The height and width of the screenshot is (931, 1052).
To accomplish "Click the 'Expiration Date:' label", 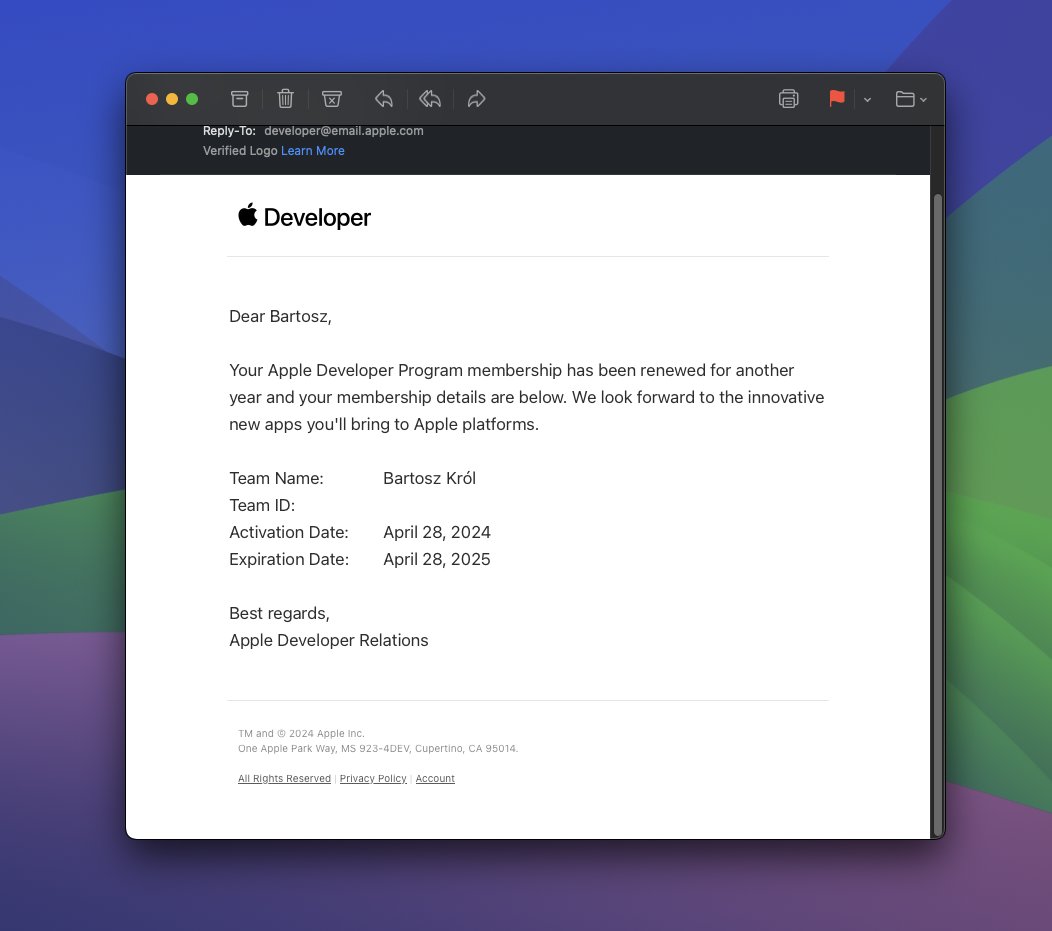I will click(x=289, y=559).
